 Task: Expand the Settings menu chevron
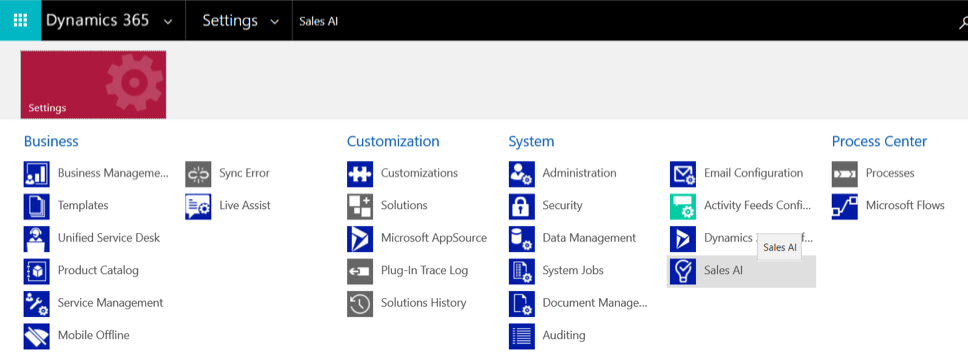click(x=275, y=22)
